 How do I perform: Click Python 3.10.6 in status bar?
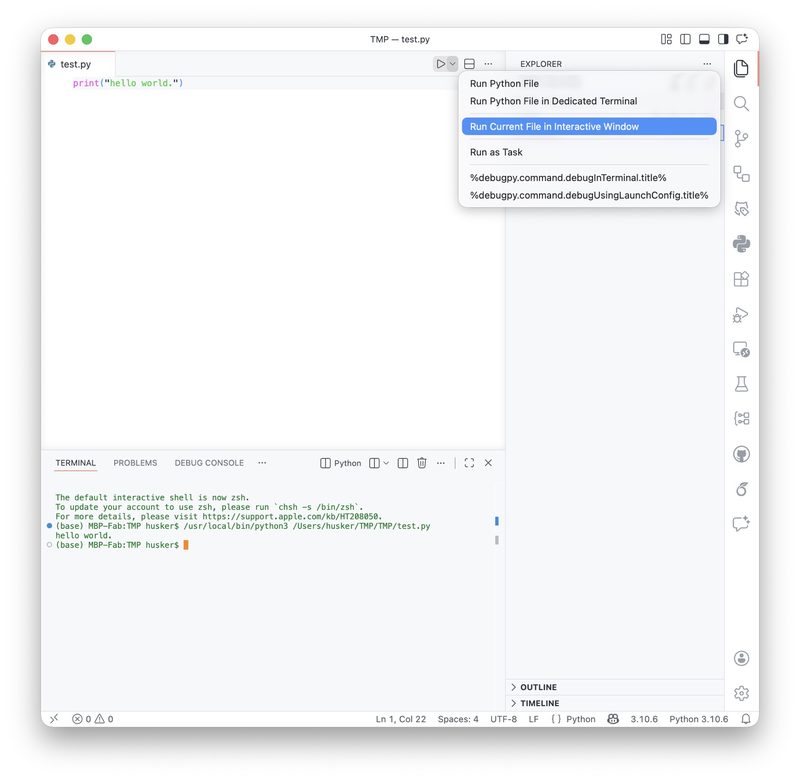pos(698,719)
